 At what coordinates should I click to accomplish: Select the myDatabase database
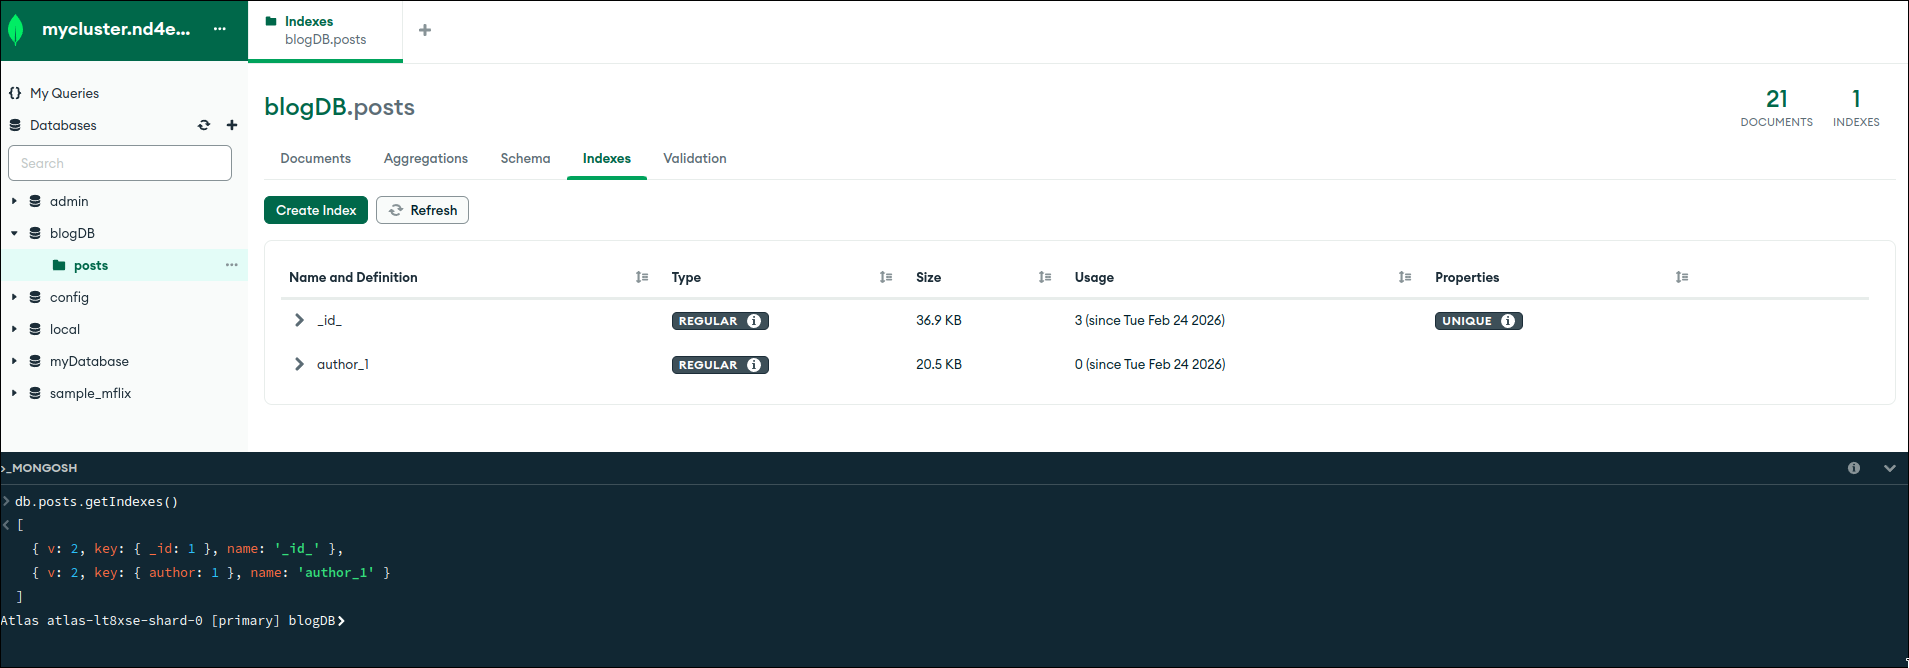point(89,361)
